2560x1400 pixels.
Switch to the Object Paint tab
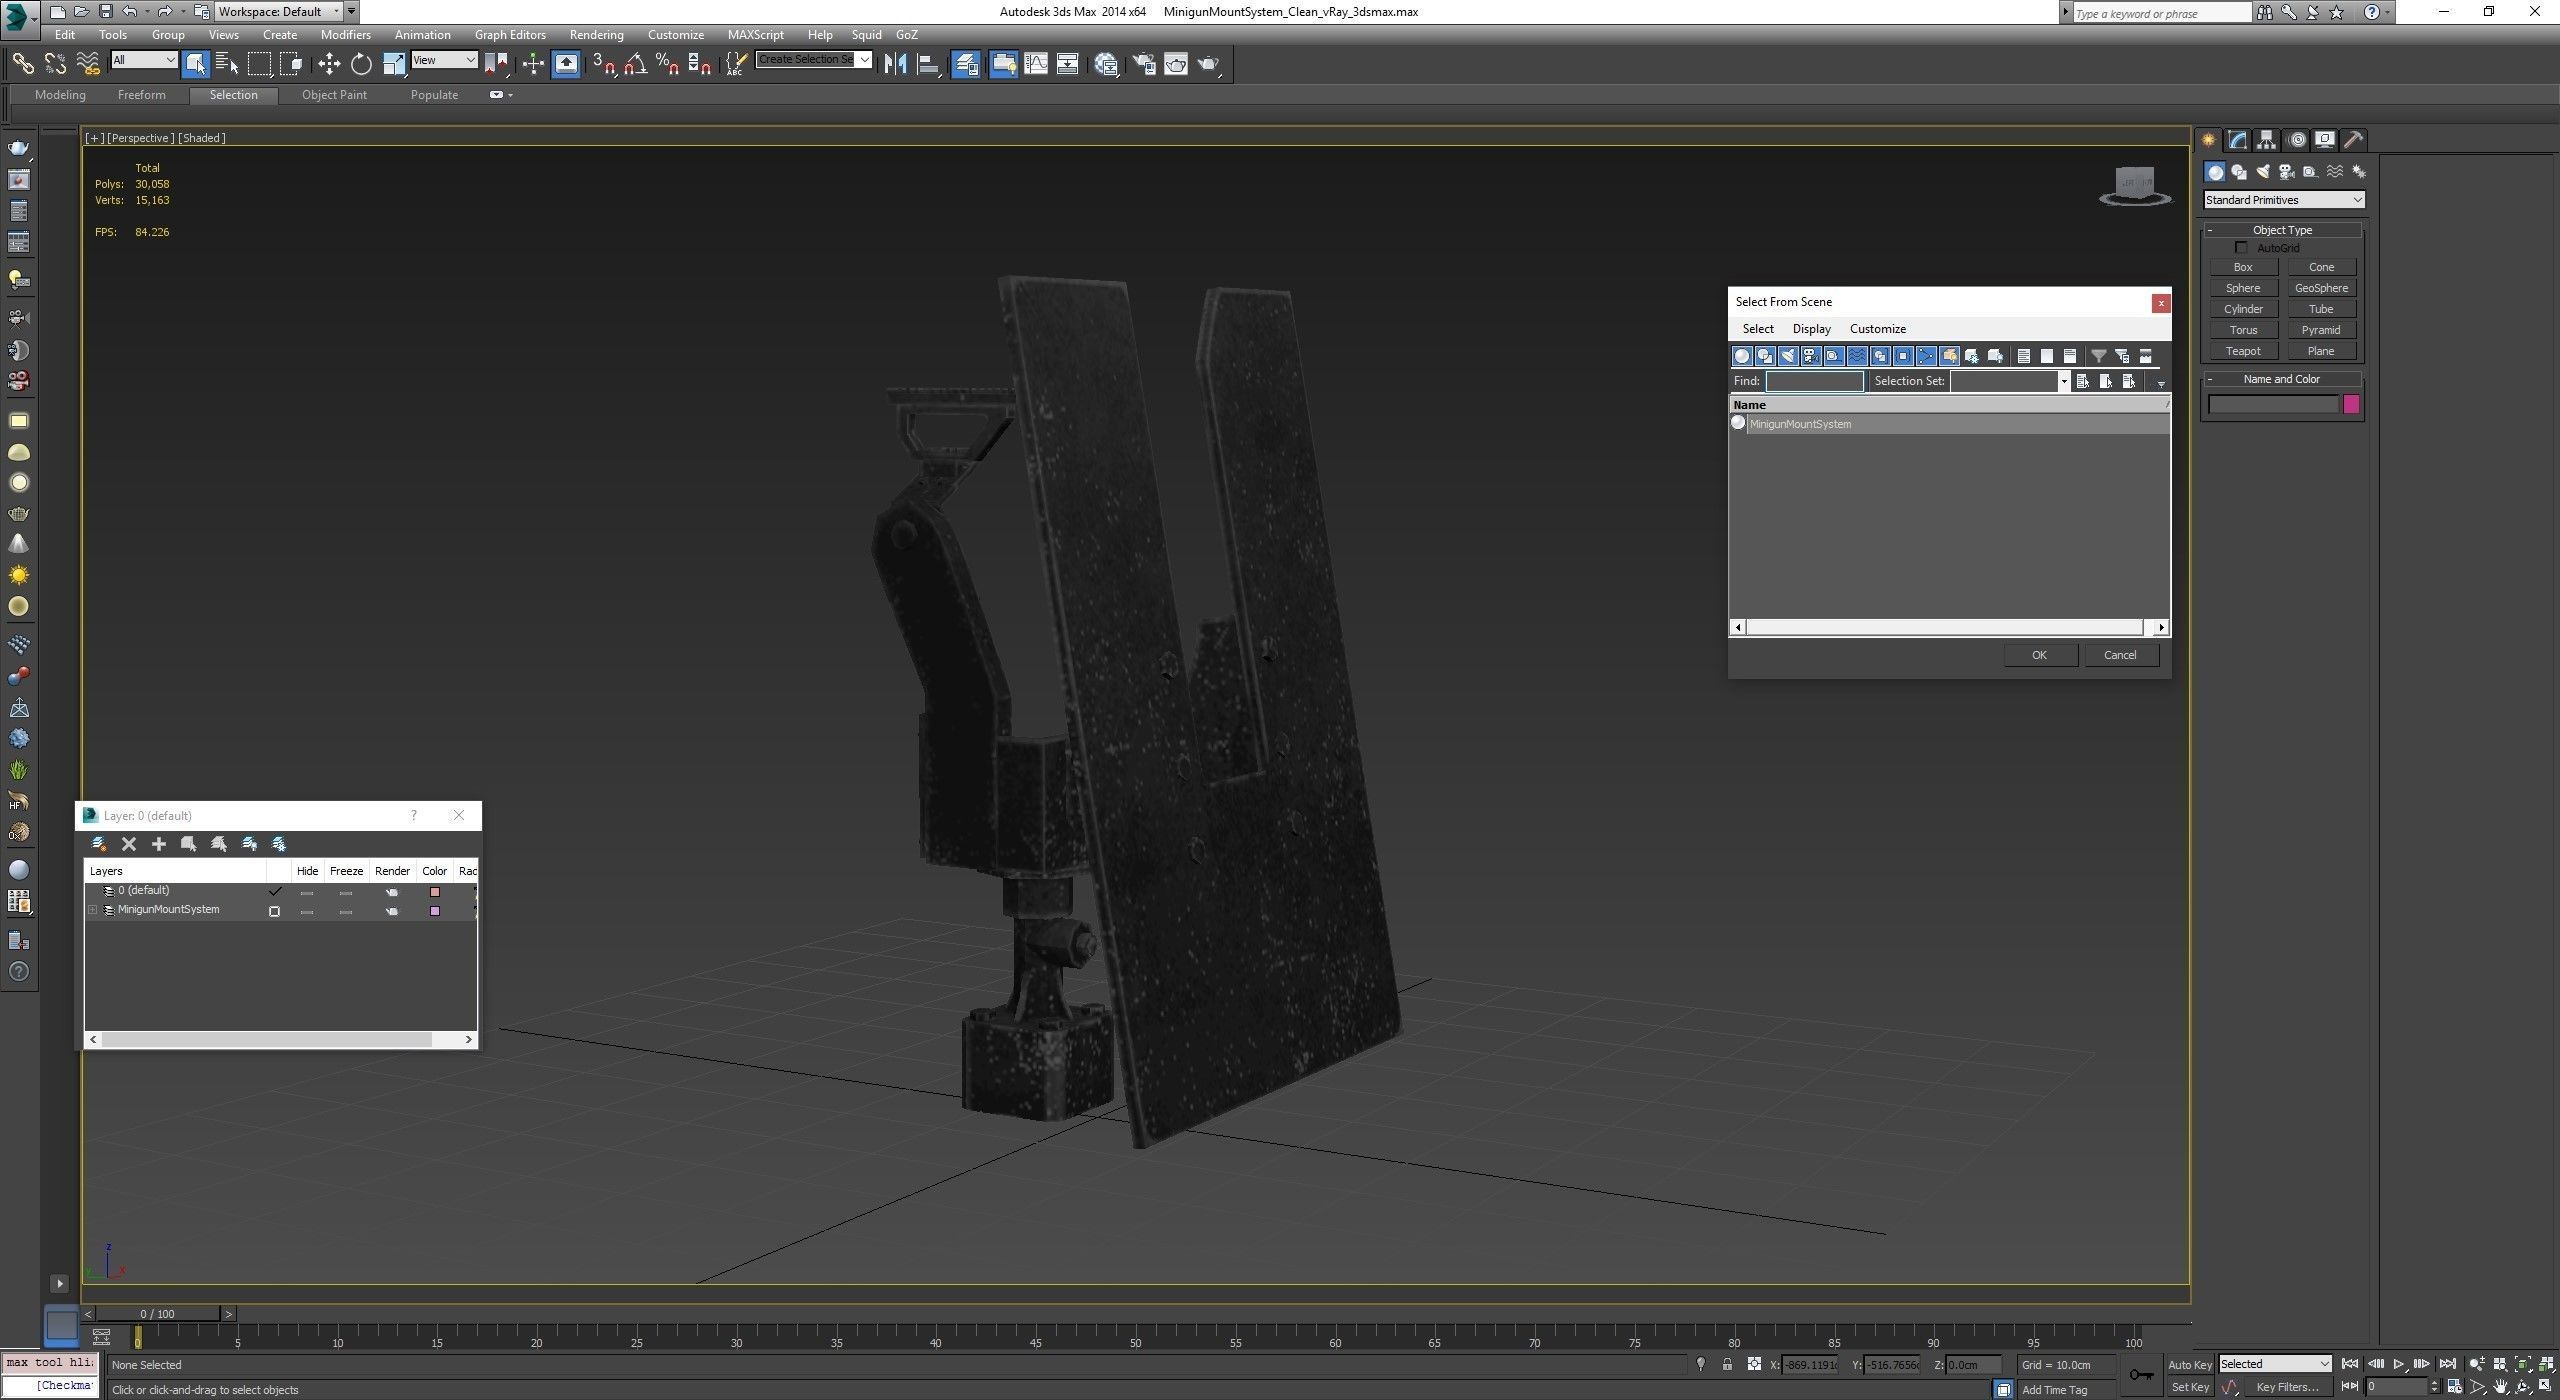click(334, 95)
